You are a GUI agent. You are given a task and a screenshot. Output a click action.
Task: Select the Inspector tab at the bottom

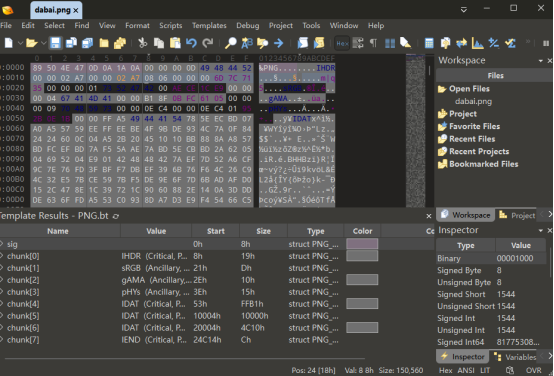[463, 357]
